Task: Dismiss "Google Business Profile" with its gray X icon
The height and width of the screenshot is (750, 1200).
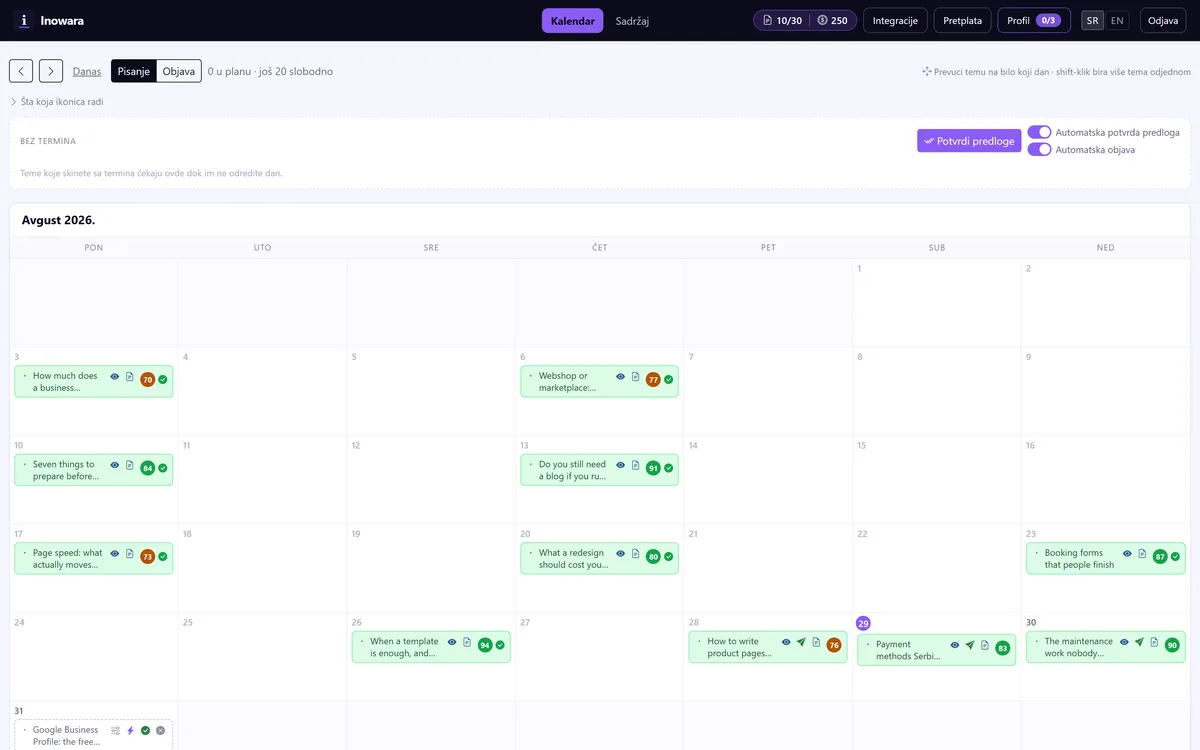Action: point(160,731)
